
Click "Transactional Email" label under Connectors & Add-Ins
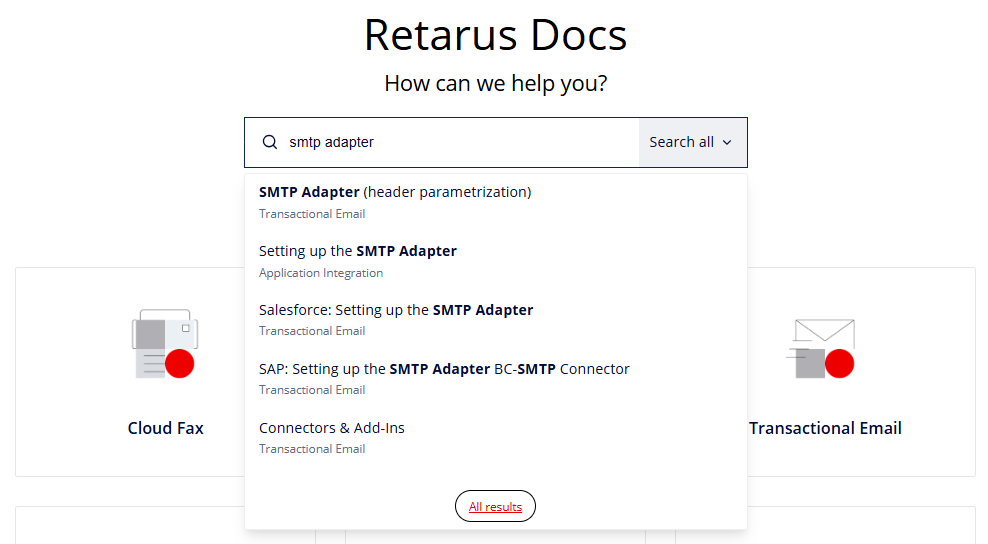click(x=312, y=449)
